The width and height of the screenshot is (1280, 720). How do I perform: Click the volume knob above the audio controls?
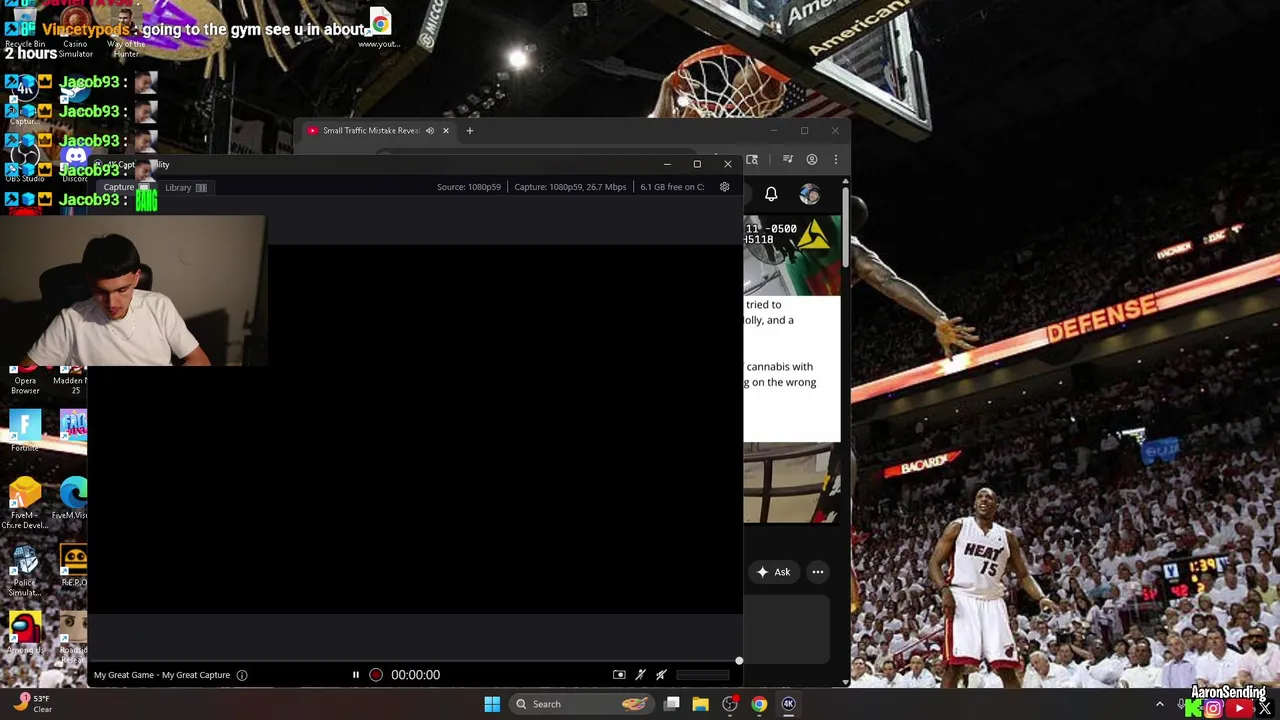(739, 660)
